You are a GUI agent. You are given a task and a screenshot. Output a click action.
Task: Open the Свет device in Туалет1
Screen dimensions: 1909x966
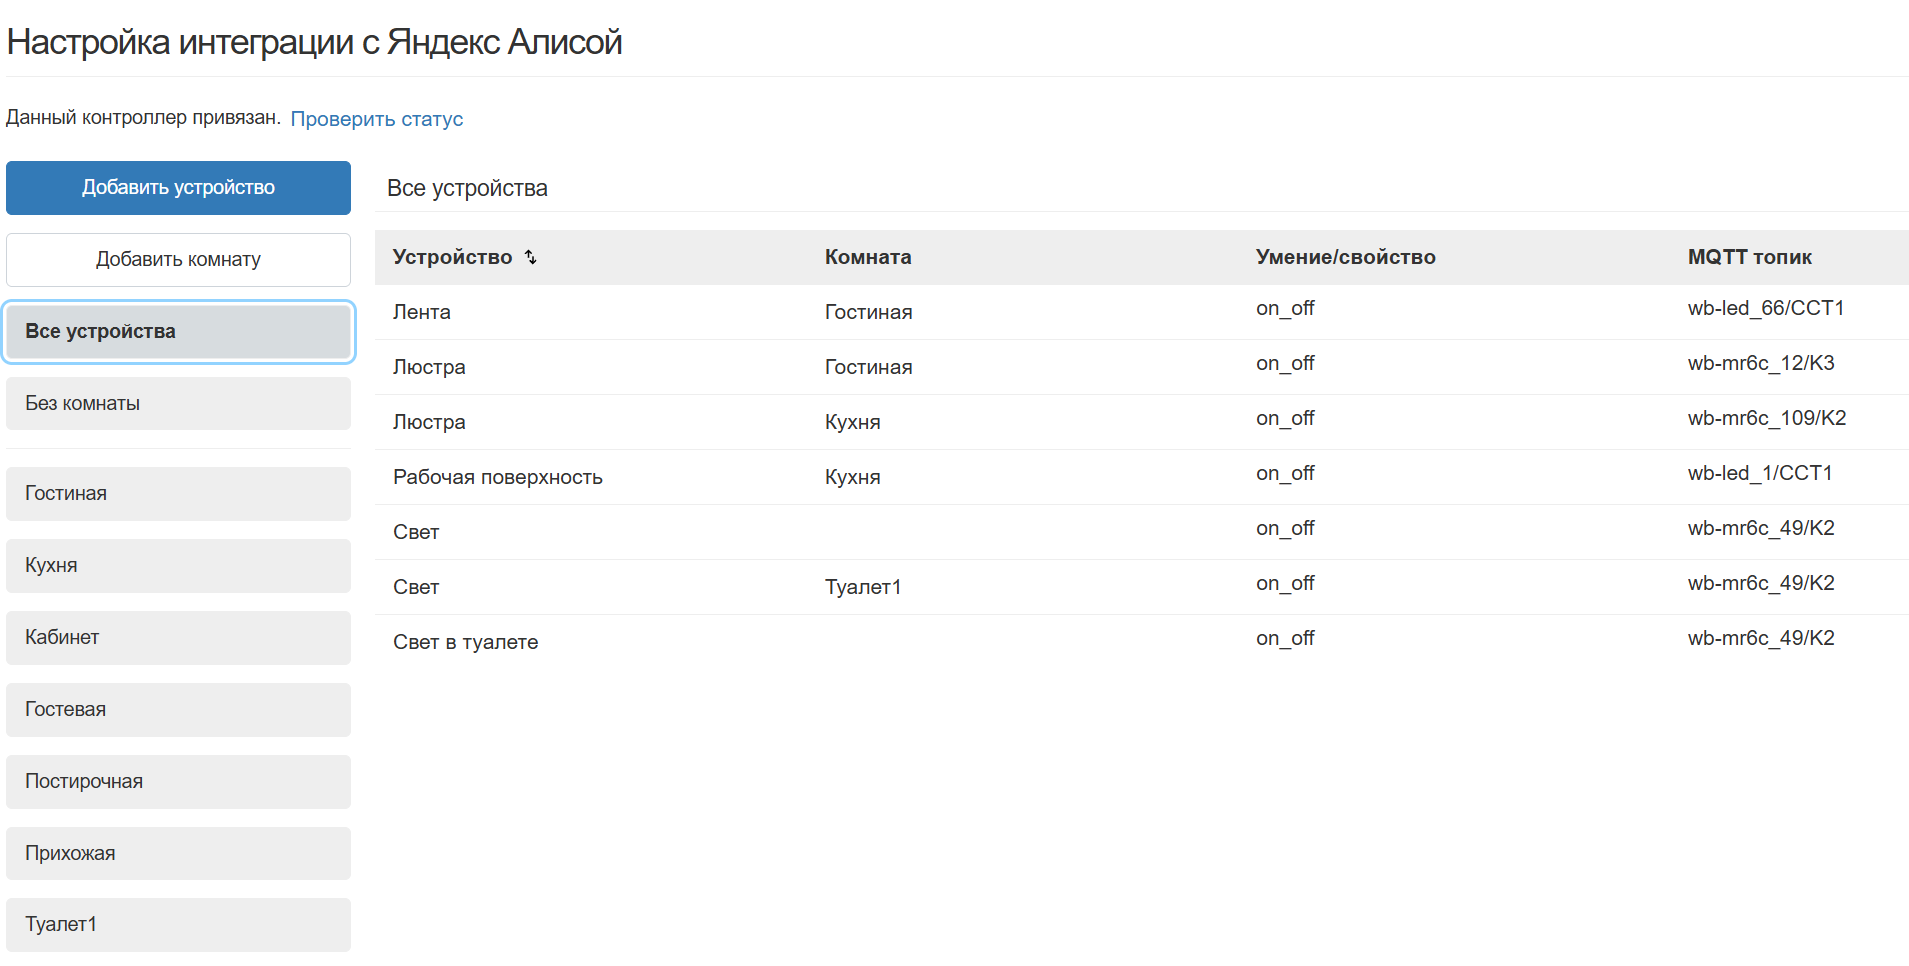tap(416, 588)
